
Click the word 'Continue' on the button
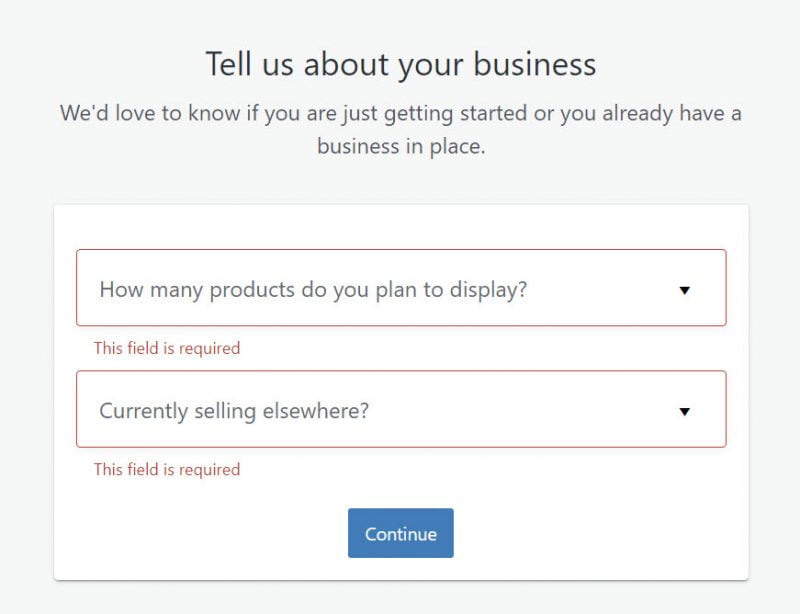(x=400, y=534)
